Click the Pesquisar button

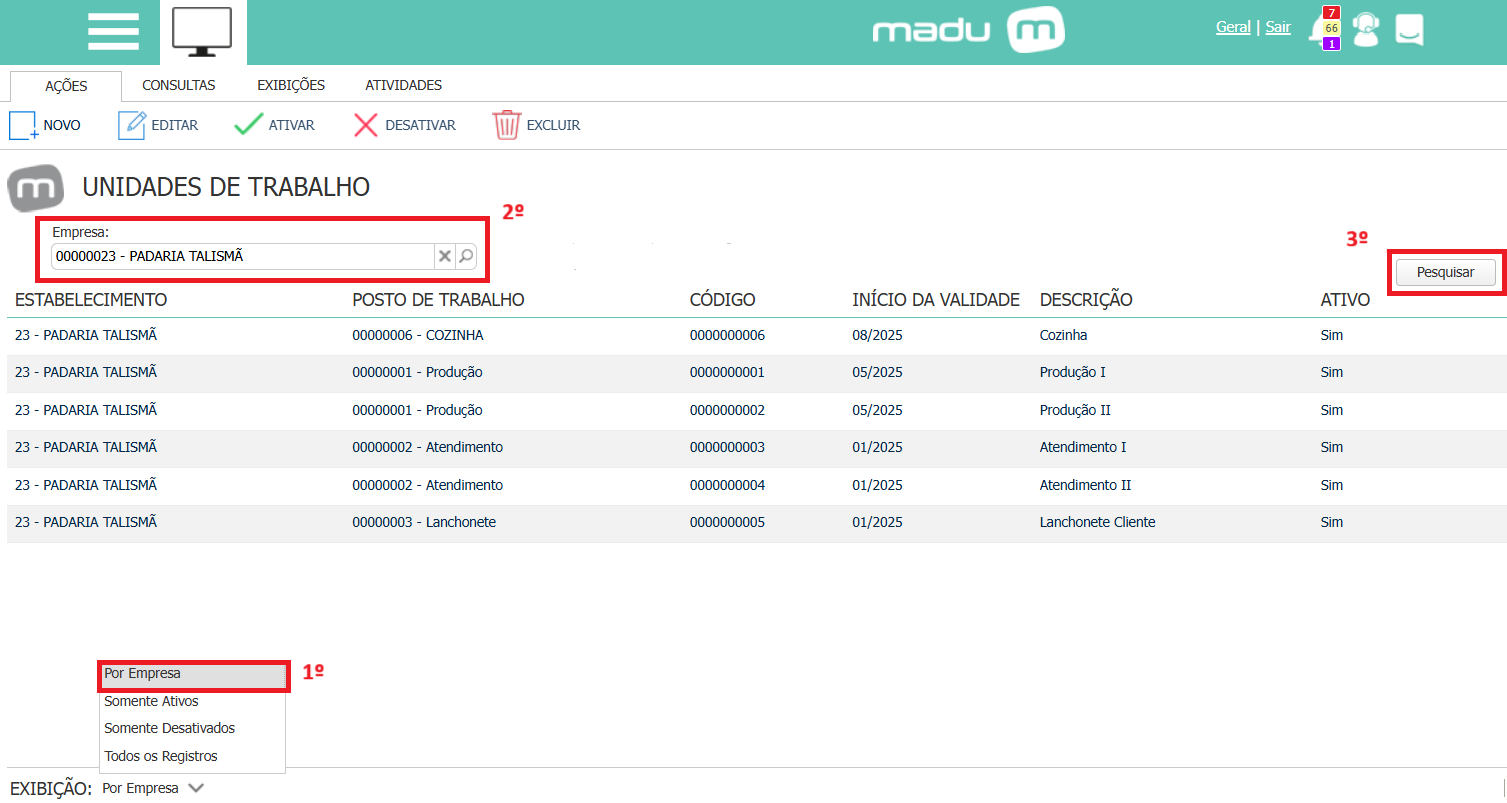[x=1446, y=272]
